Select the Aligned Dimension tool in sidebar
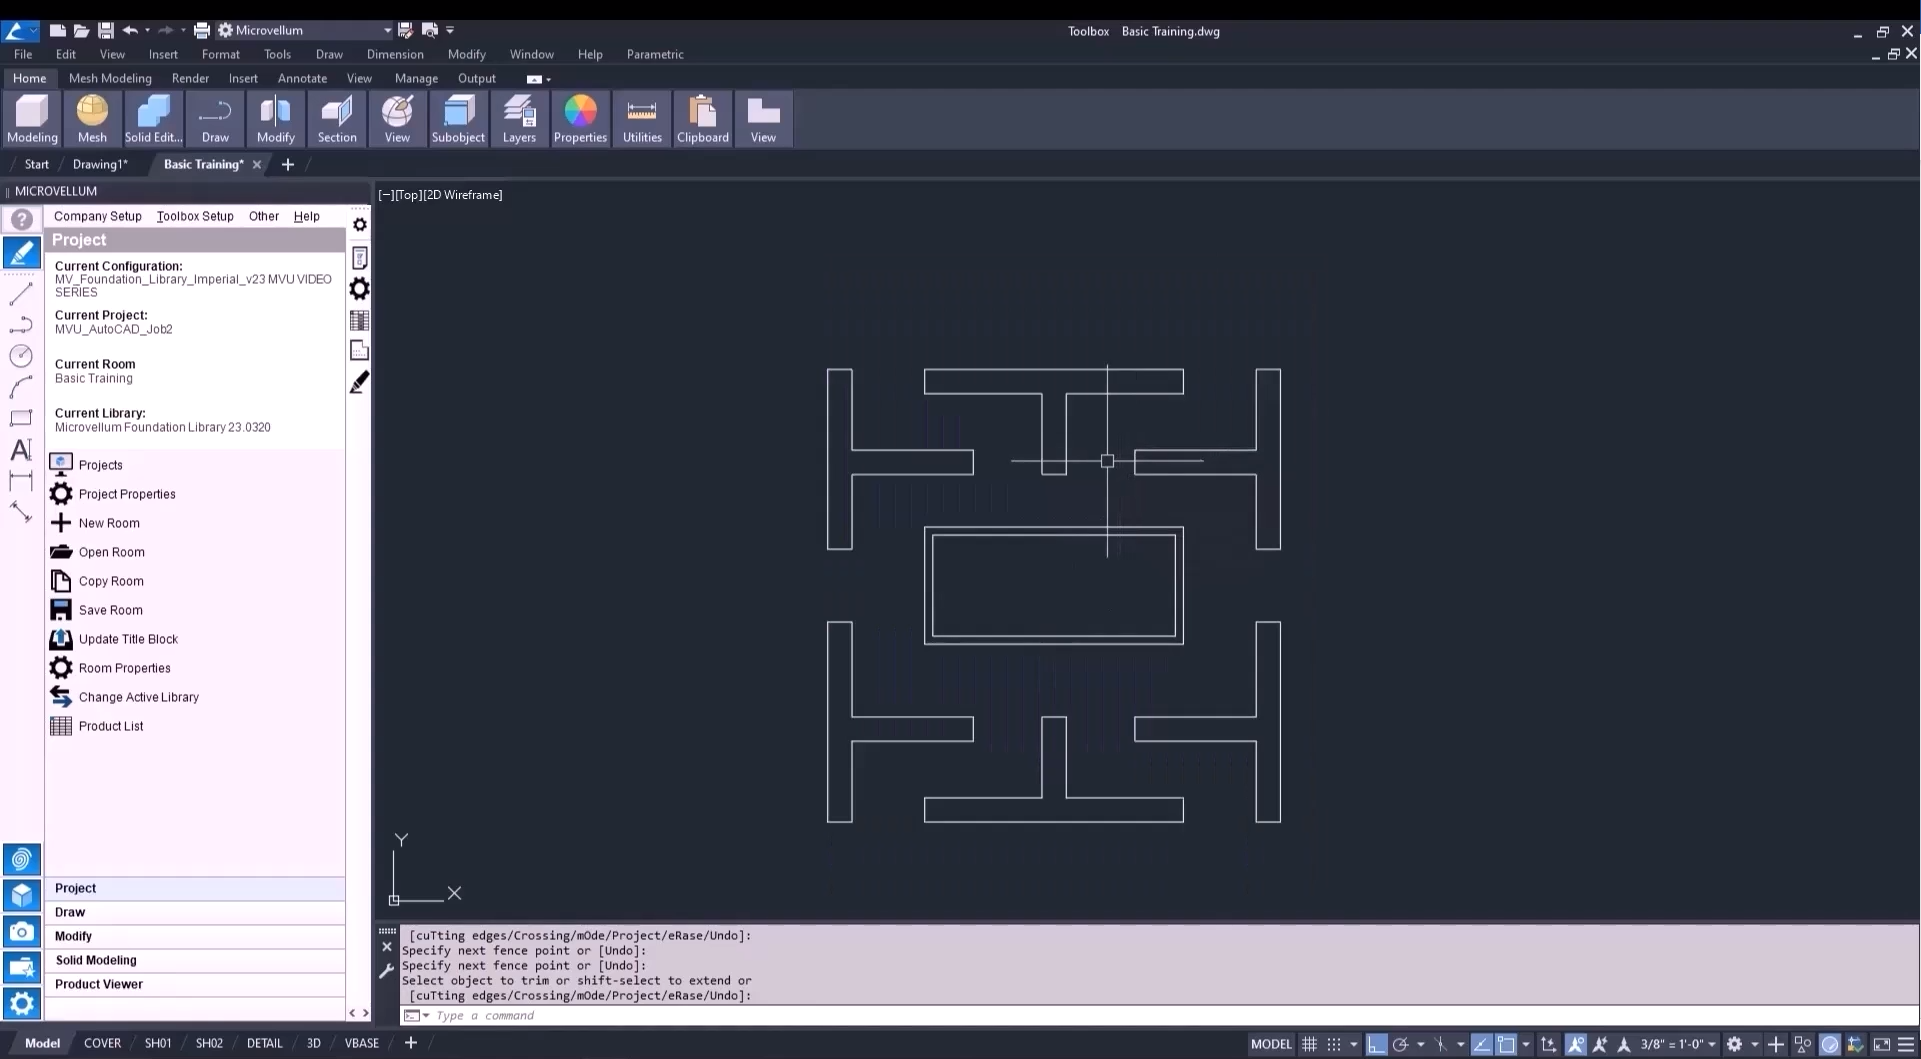Screen dimensions: 1921x1059 point(21,512)
